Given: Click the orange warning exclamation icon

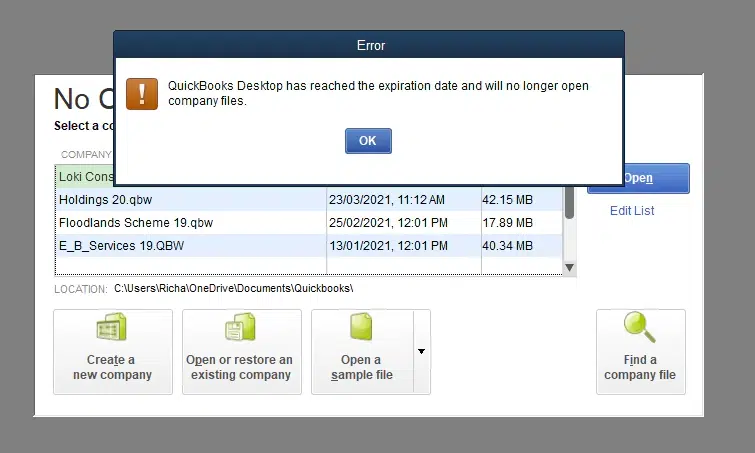Looking at the screenshot, I should point(142,94).
